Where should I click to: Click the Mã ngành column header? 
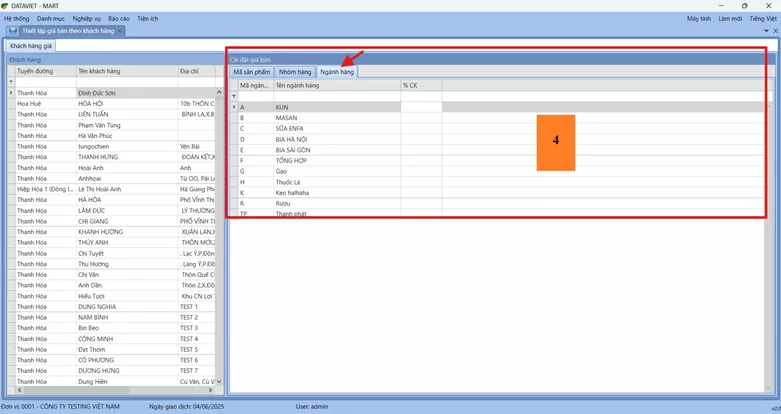click(x=256, y=86)
